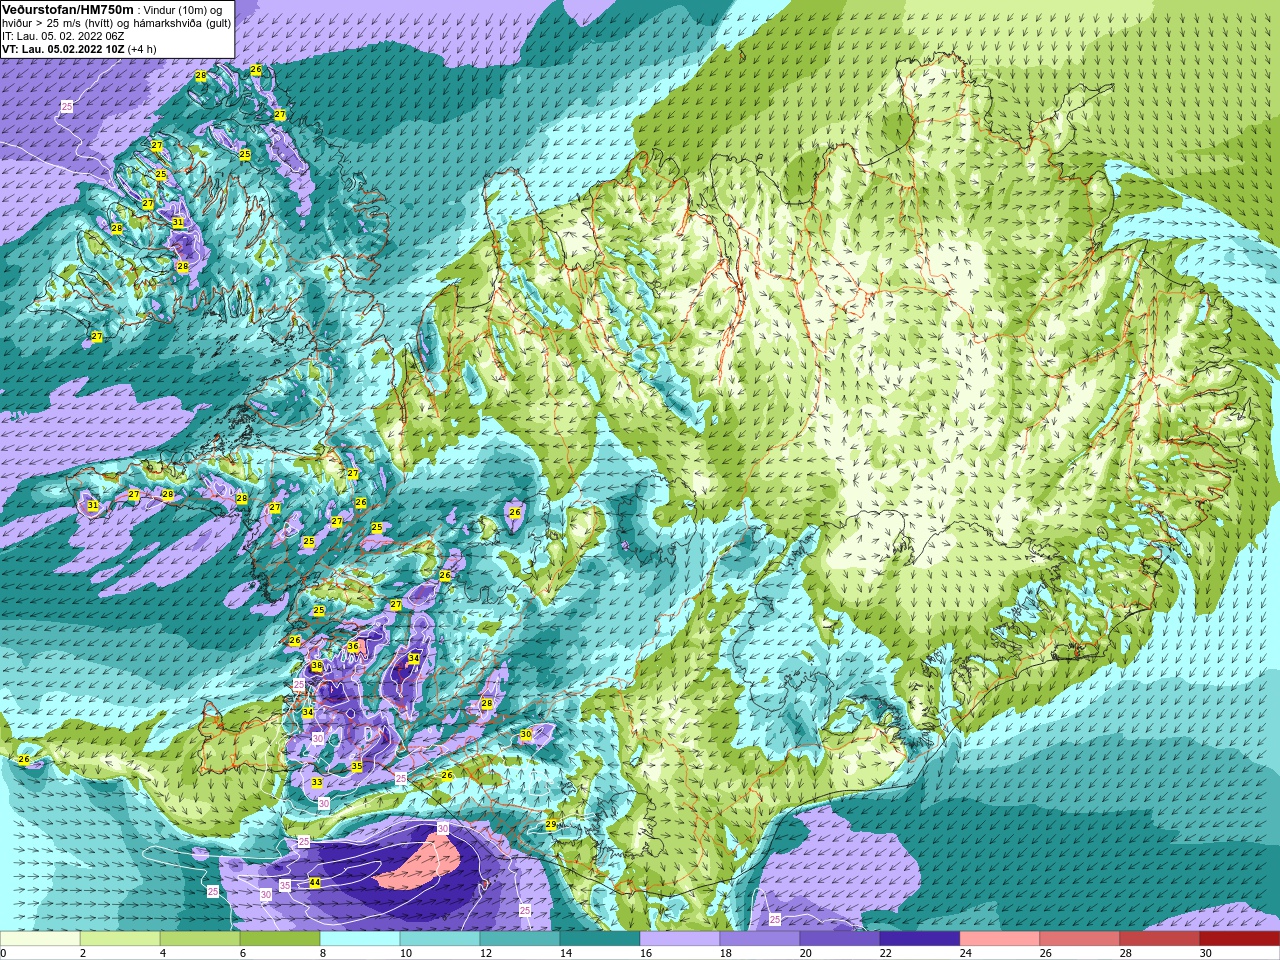Click the yellow 33 gust label
The width and height of the screenshot is (1280, 960).
(317, 782)
